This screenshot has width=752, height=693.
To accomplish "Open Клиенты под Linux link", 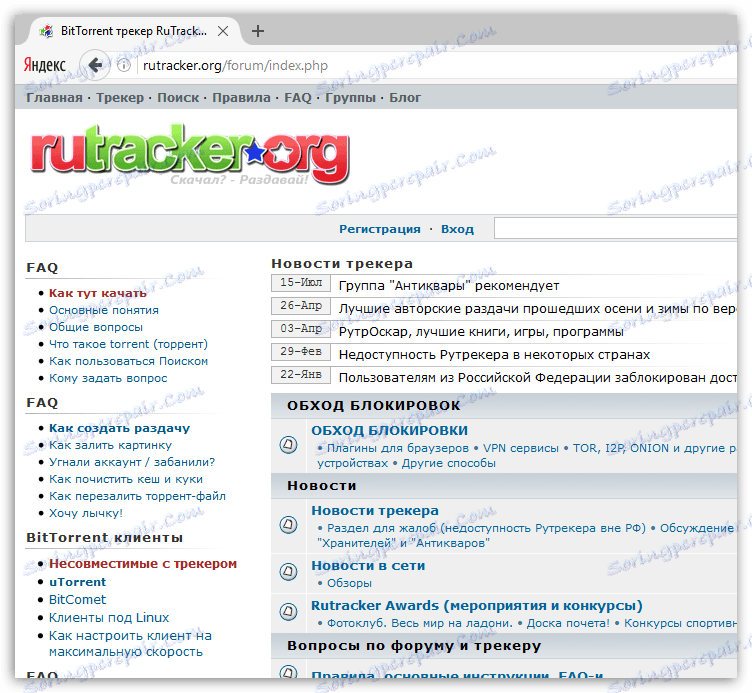I will [x=109, y=618].
